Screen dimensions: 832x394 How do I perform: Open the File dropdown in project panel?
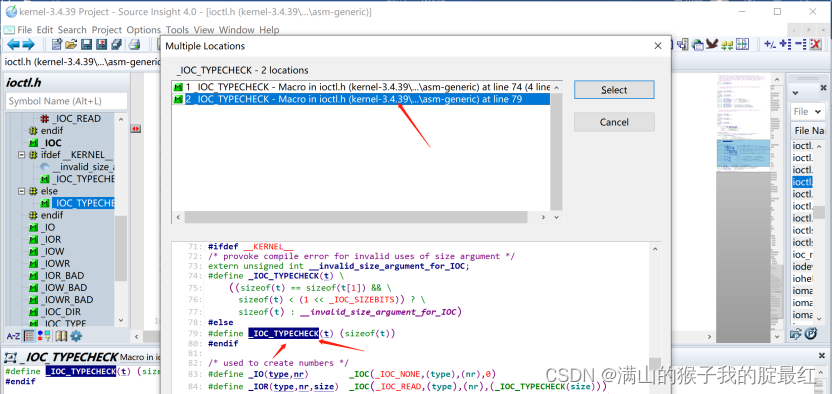(x=807, y=111)
